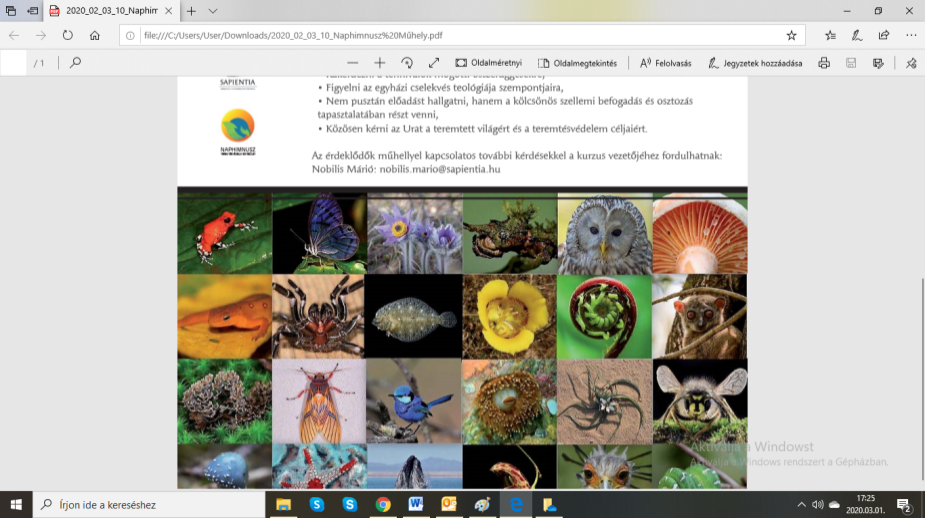Viewport: 925px width, 518px height.
Task: Open Microsoft Word from taskbar
Action: pyautogui.click(x=416, y=504)
